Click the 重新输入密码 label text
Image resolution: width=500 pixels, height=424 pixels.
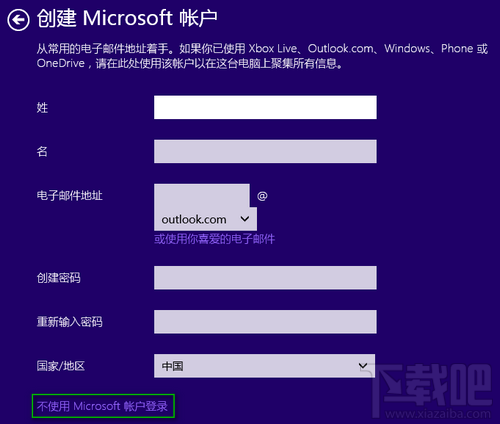(69, 322)
